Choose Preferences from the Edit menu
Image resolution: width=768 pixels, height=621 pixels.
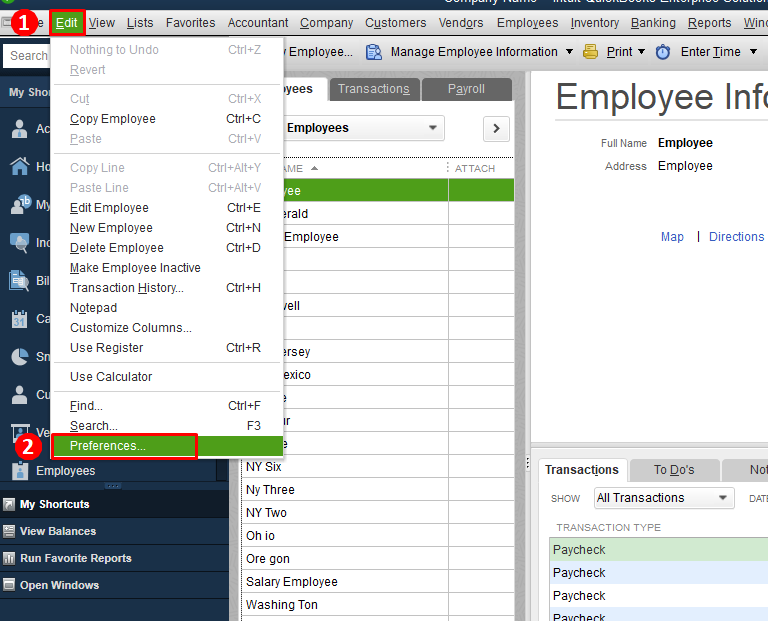tap(167, 446)
